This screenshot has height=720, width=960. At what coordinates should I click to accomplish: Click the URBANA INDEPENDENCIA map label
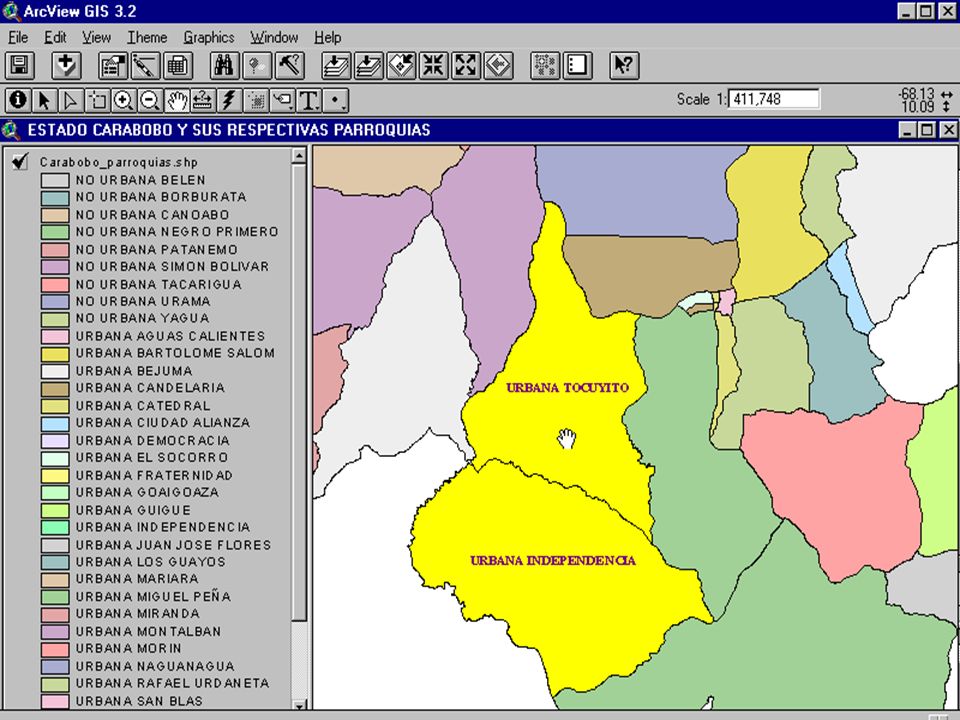click(x=553, y=560)
